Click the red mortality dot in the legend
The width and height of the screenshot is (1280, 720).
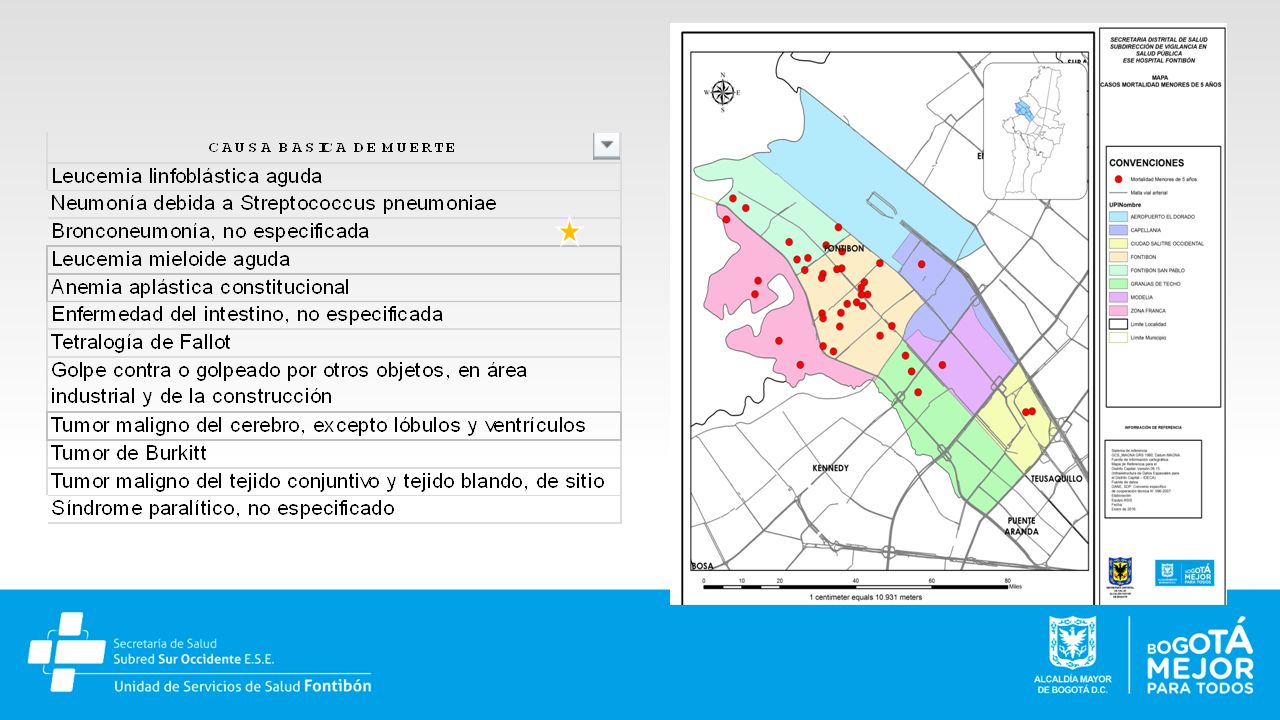tap(1117, 178)
